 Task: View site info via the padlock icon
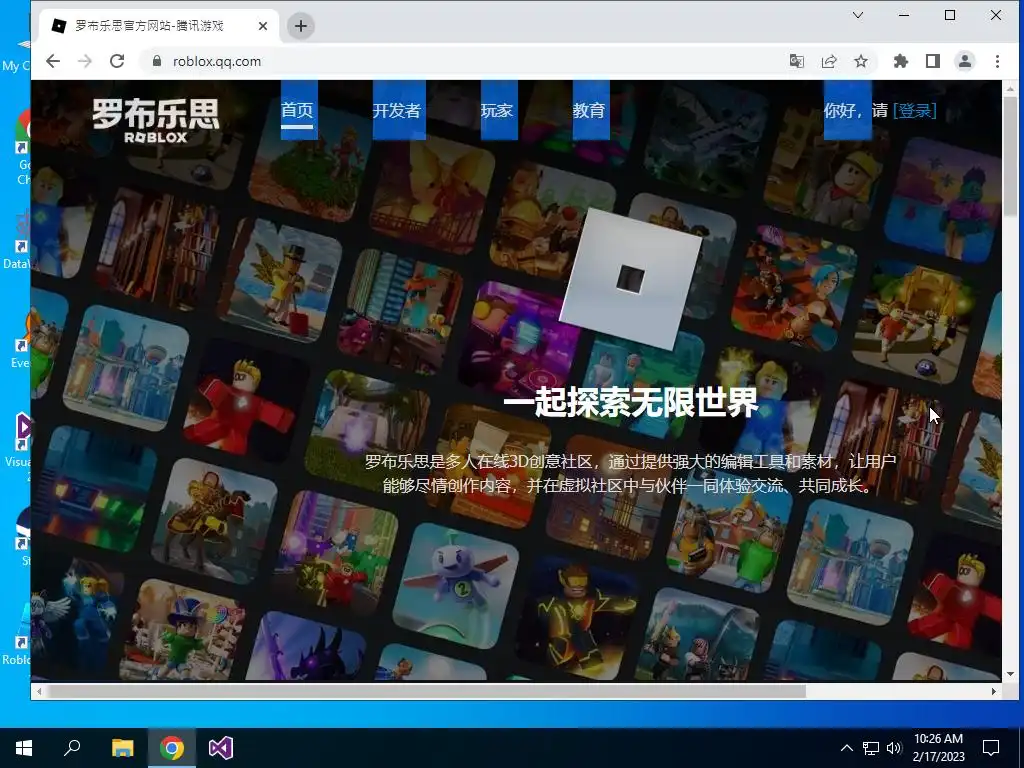tap(156, 61)
